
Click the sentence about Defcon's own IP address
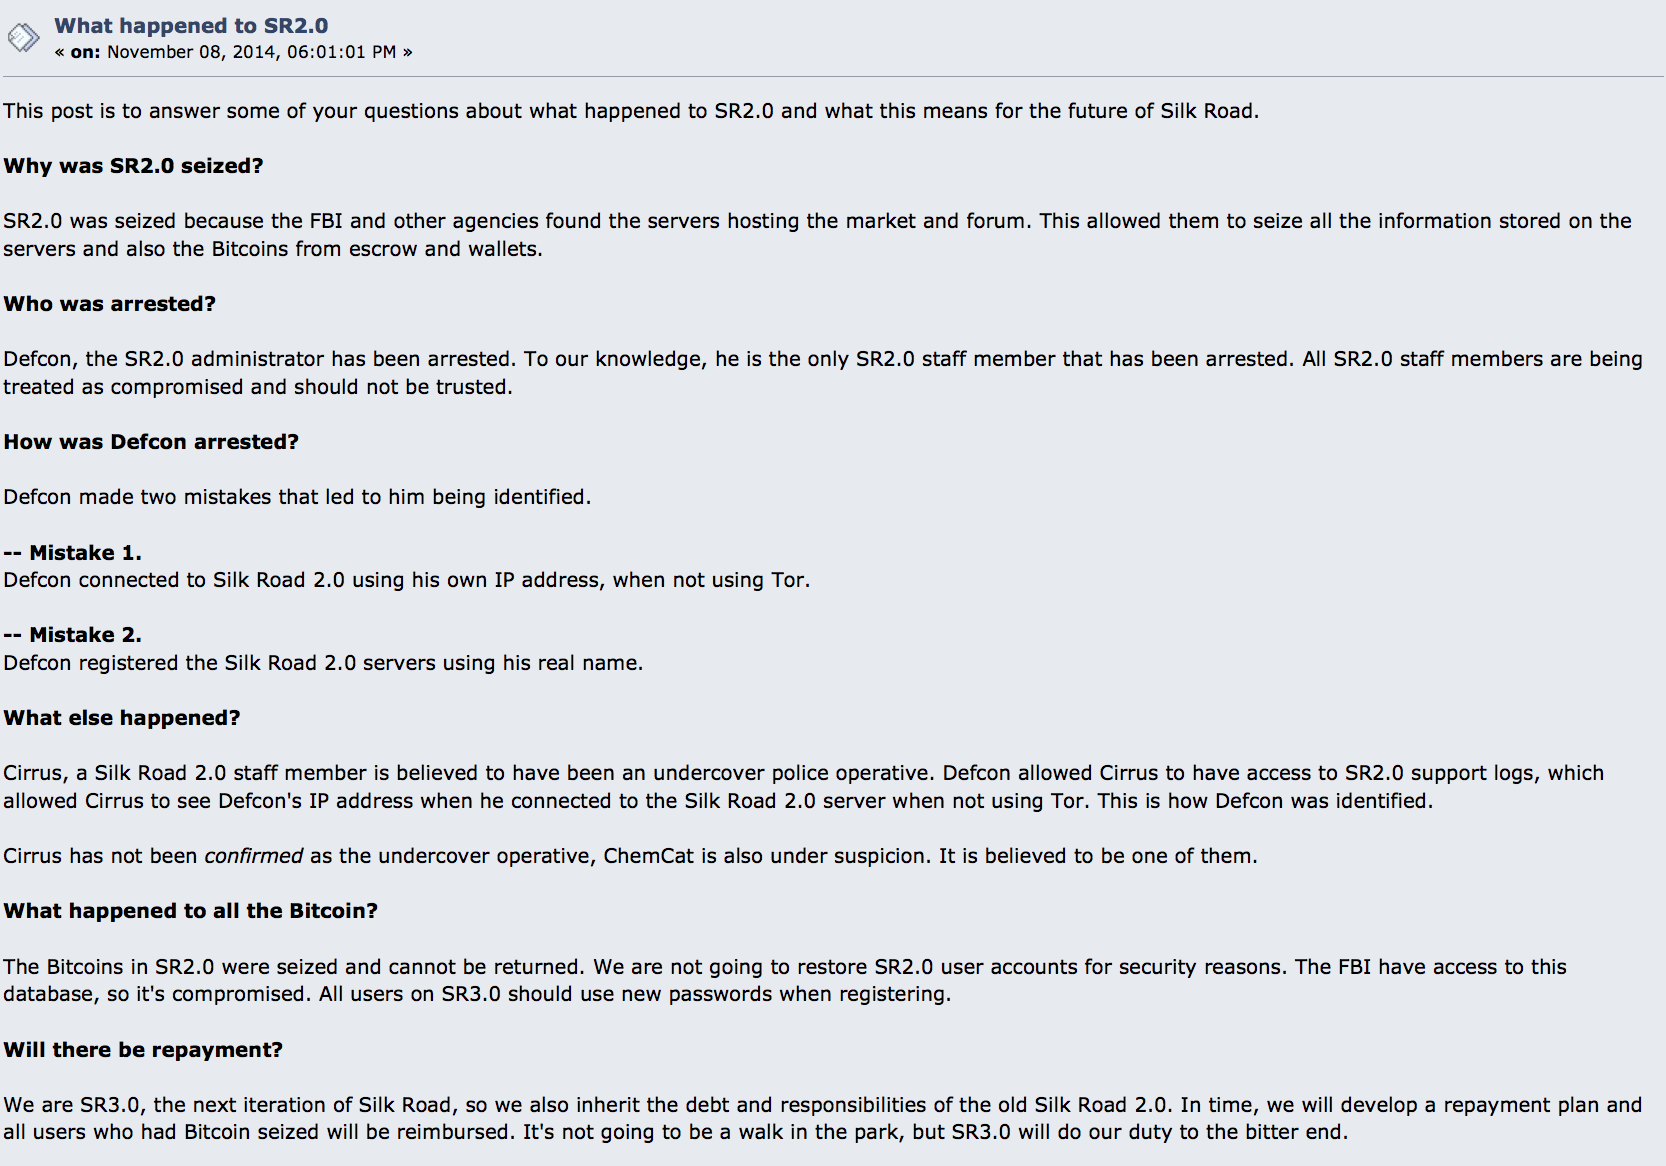point(406,580)
